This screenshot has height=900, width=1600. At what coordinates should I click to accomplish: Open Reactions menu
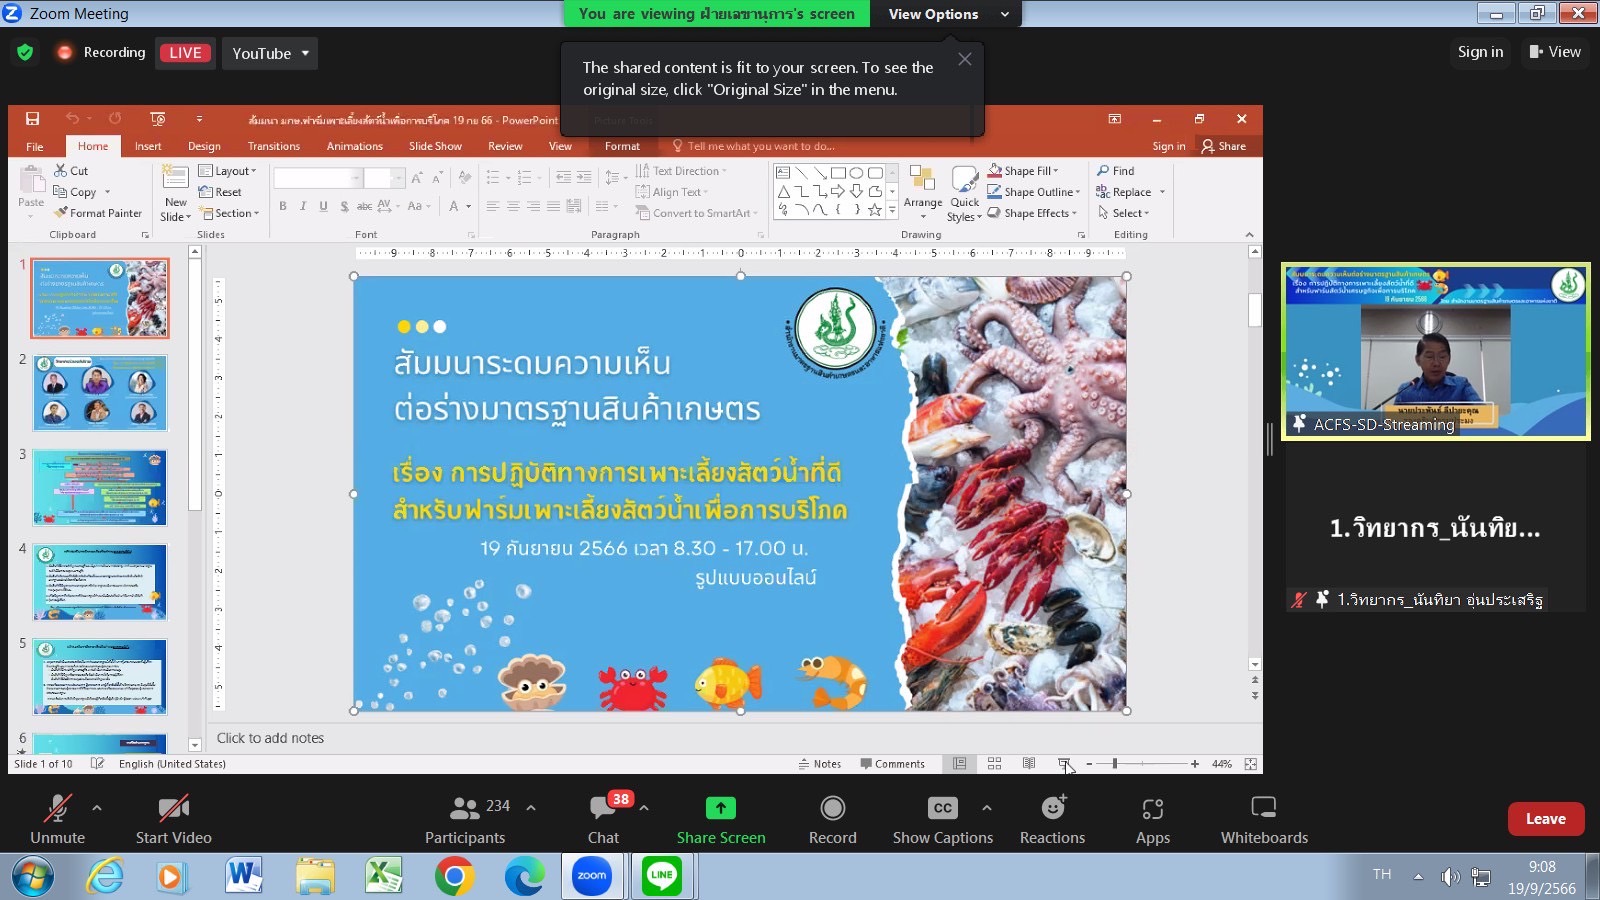click(x=1052, y=819)
